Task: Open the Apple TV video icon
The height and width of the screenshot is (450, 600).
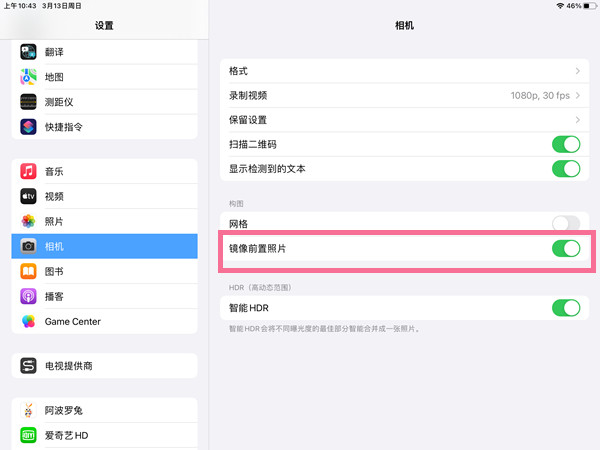Action: pos(29,197)
